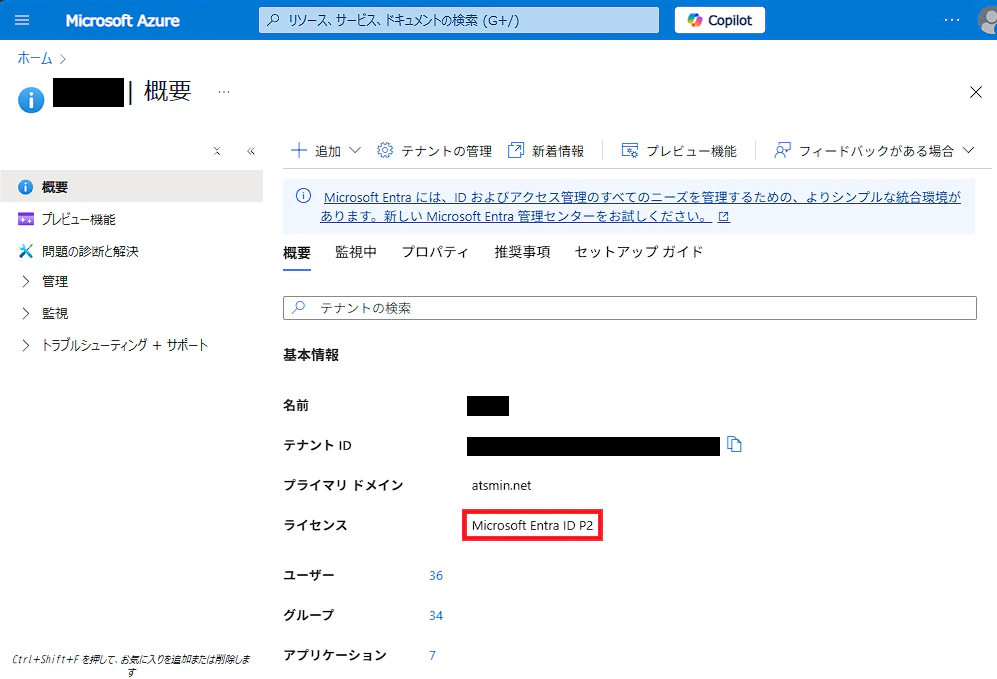Click the ライセンス label
The width and height of the screenshot is (997, 679).
point(315,525)
